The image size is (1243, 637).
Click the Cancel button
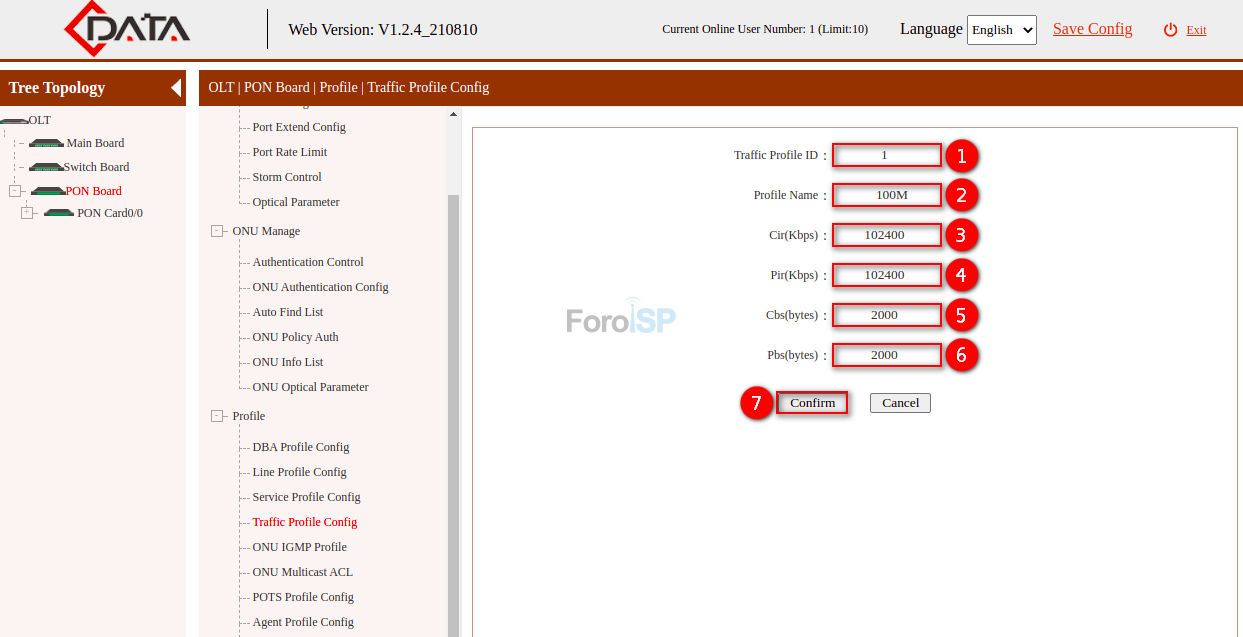click(899, 402)
